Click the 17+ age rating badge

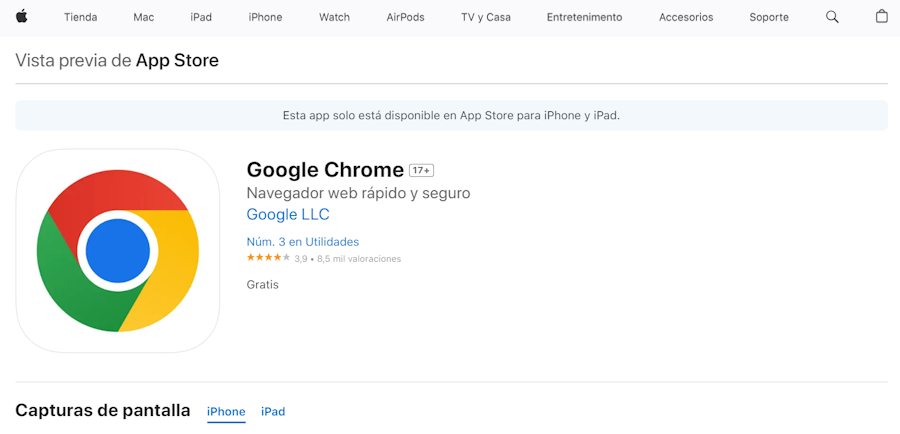pos(421,170)
